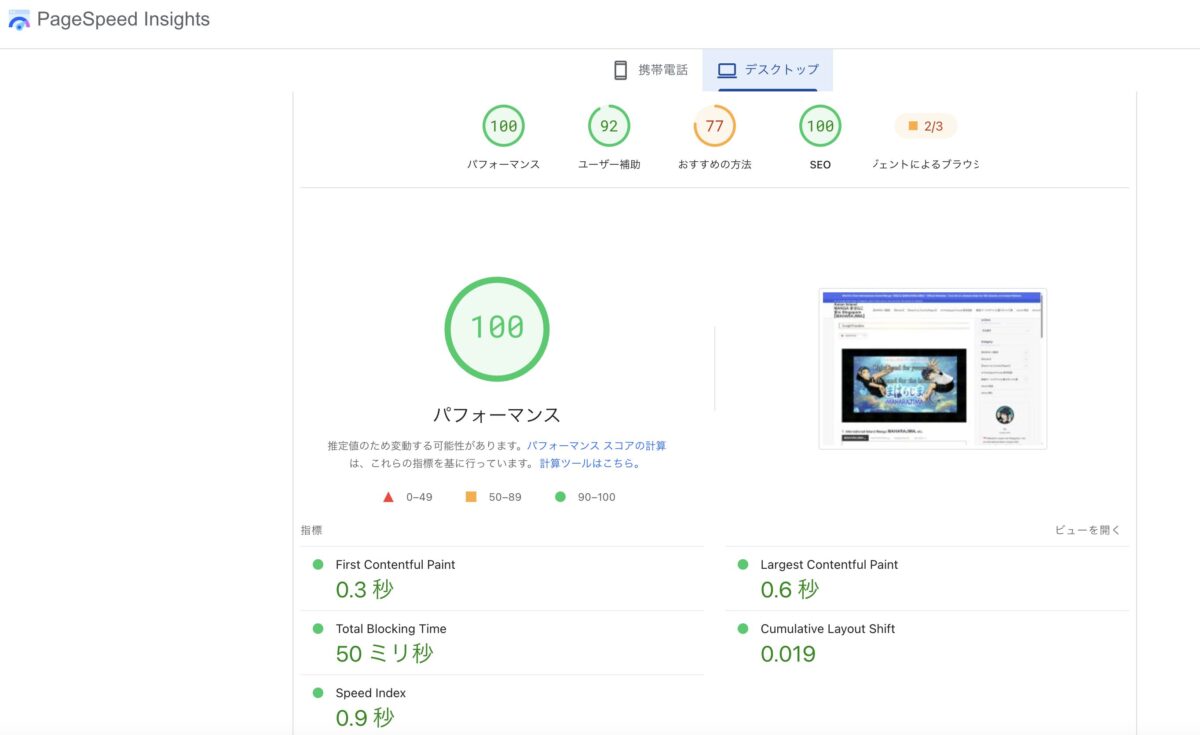Click the Cumulative Layout Shift metric

click(927, 643)
